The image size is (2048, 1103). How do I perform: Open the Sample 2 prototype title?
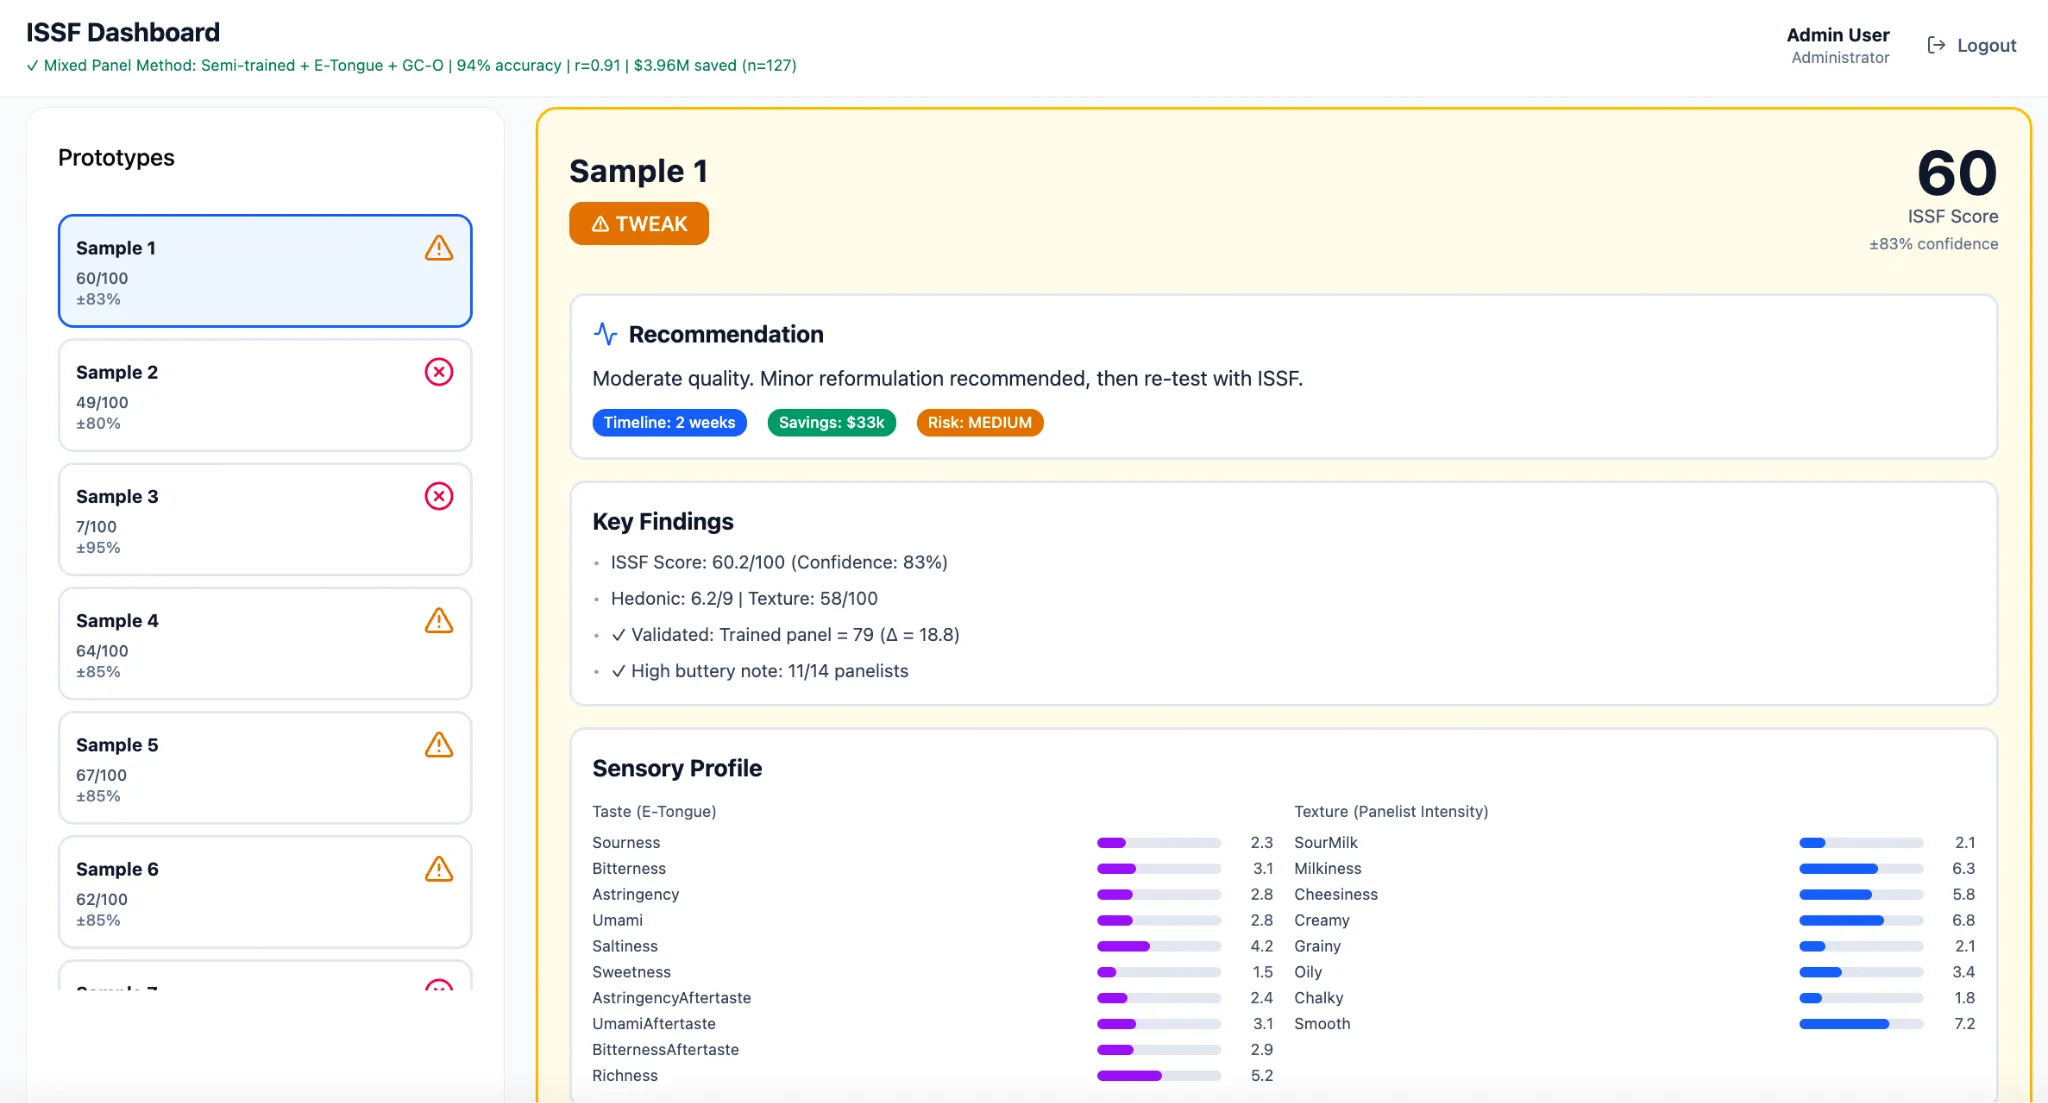(x=117, y=372)
